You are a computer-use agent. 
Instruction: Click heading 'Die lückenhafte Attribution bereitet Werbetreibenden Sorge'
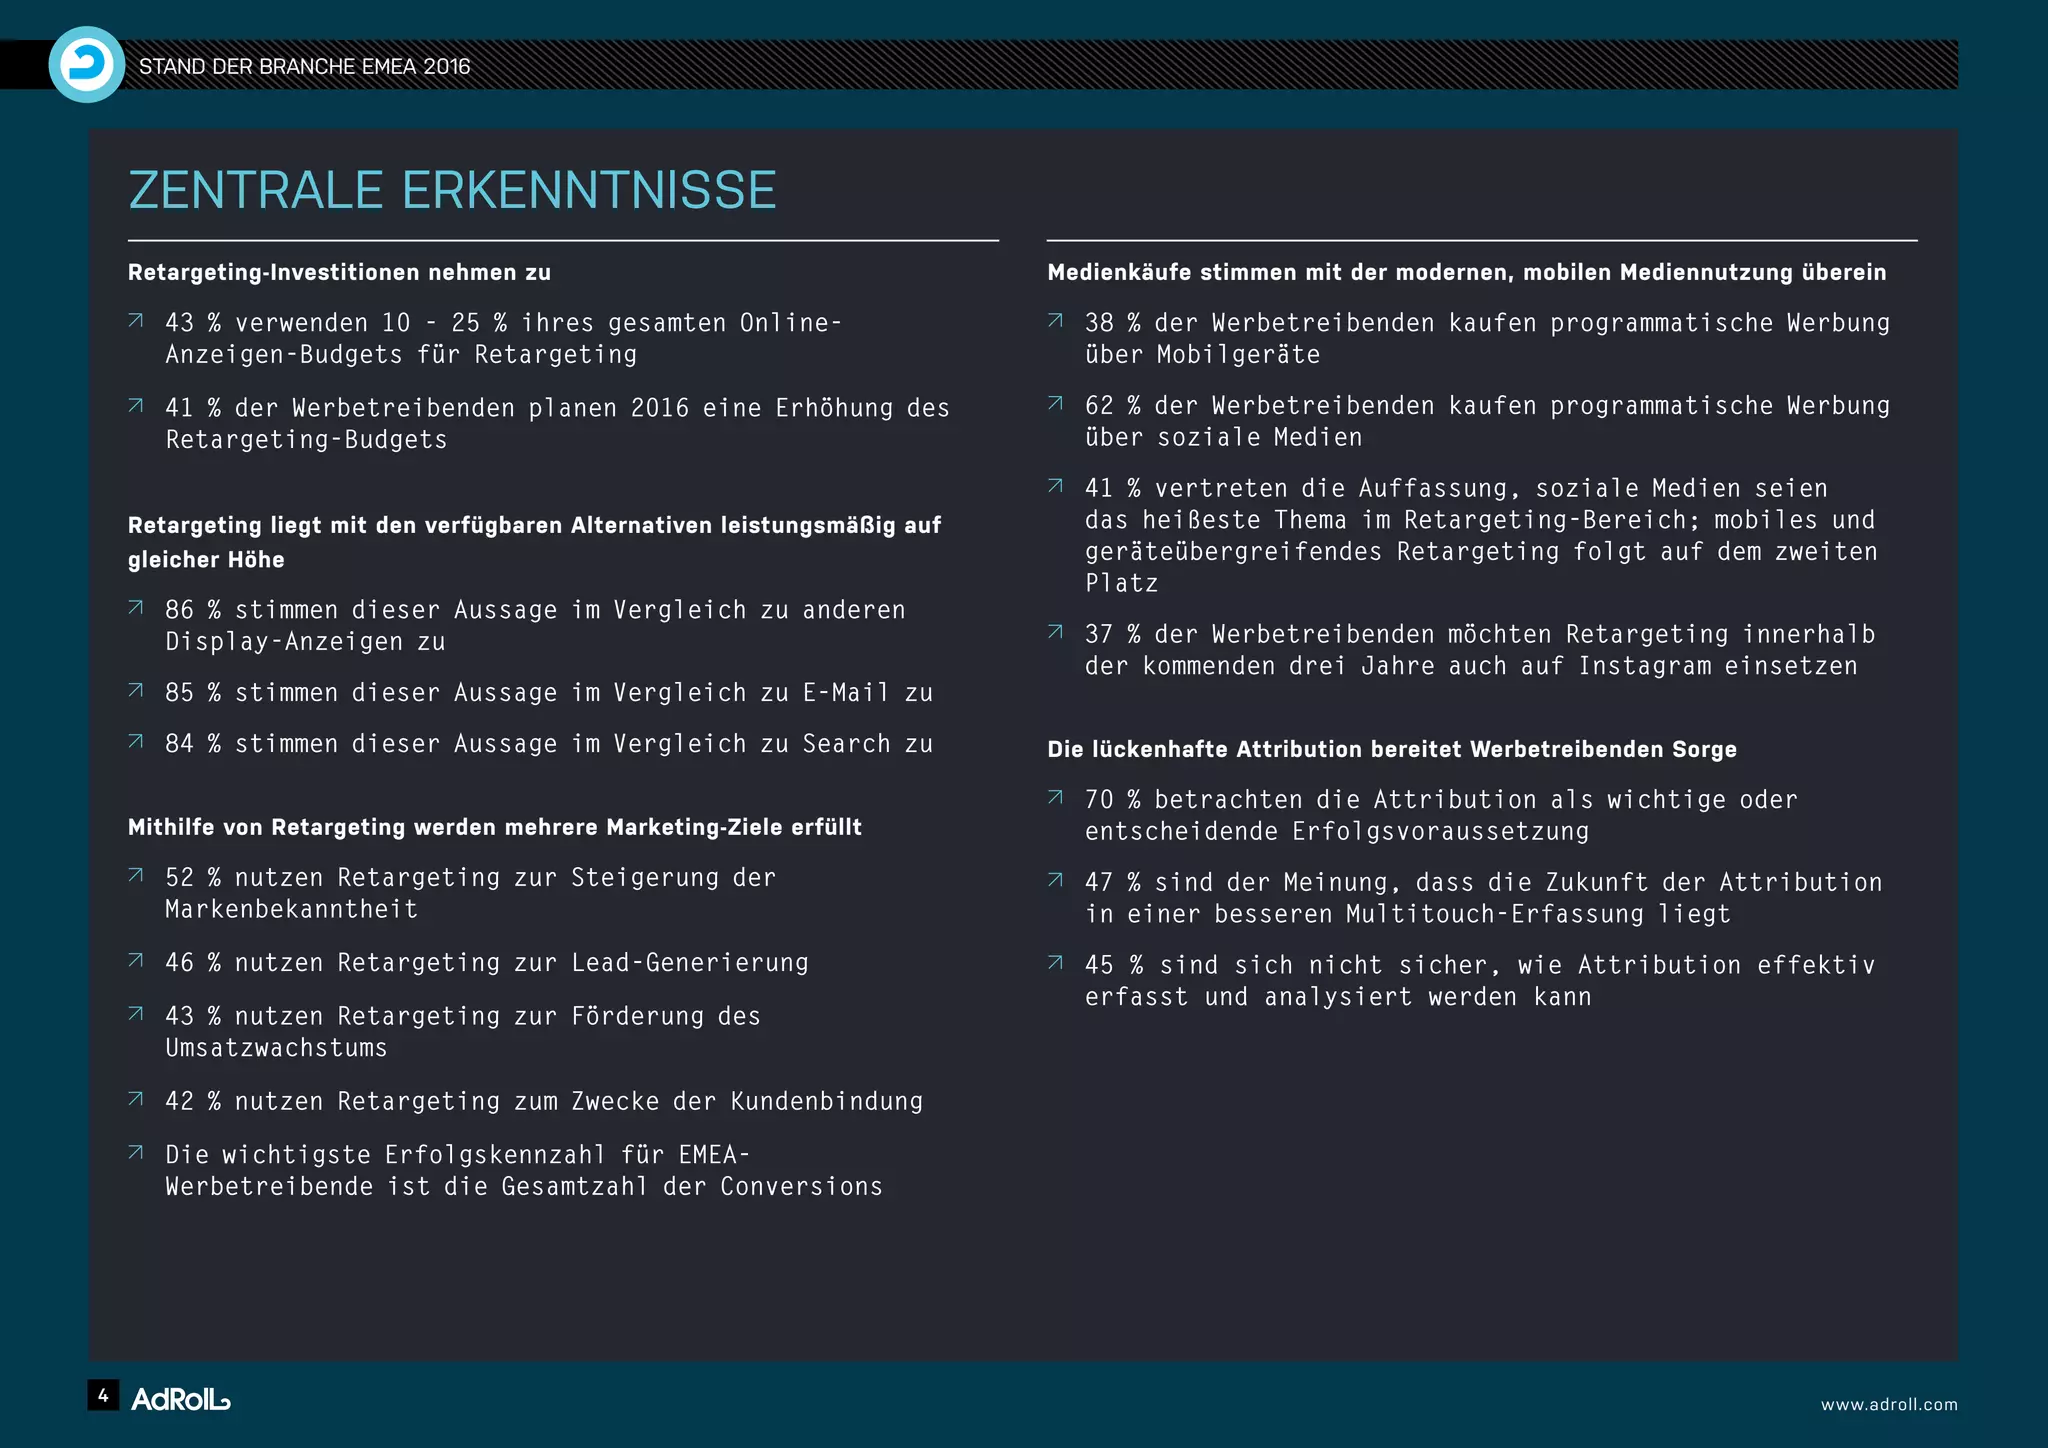1391,749
